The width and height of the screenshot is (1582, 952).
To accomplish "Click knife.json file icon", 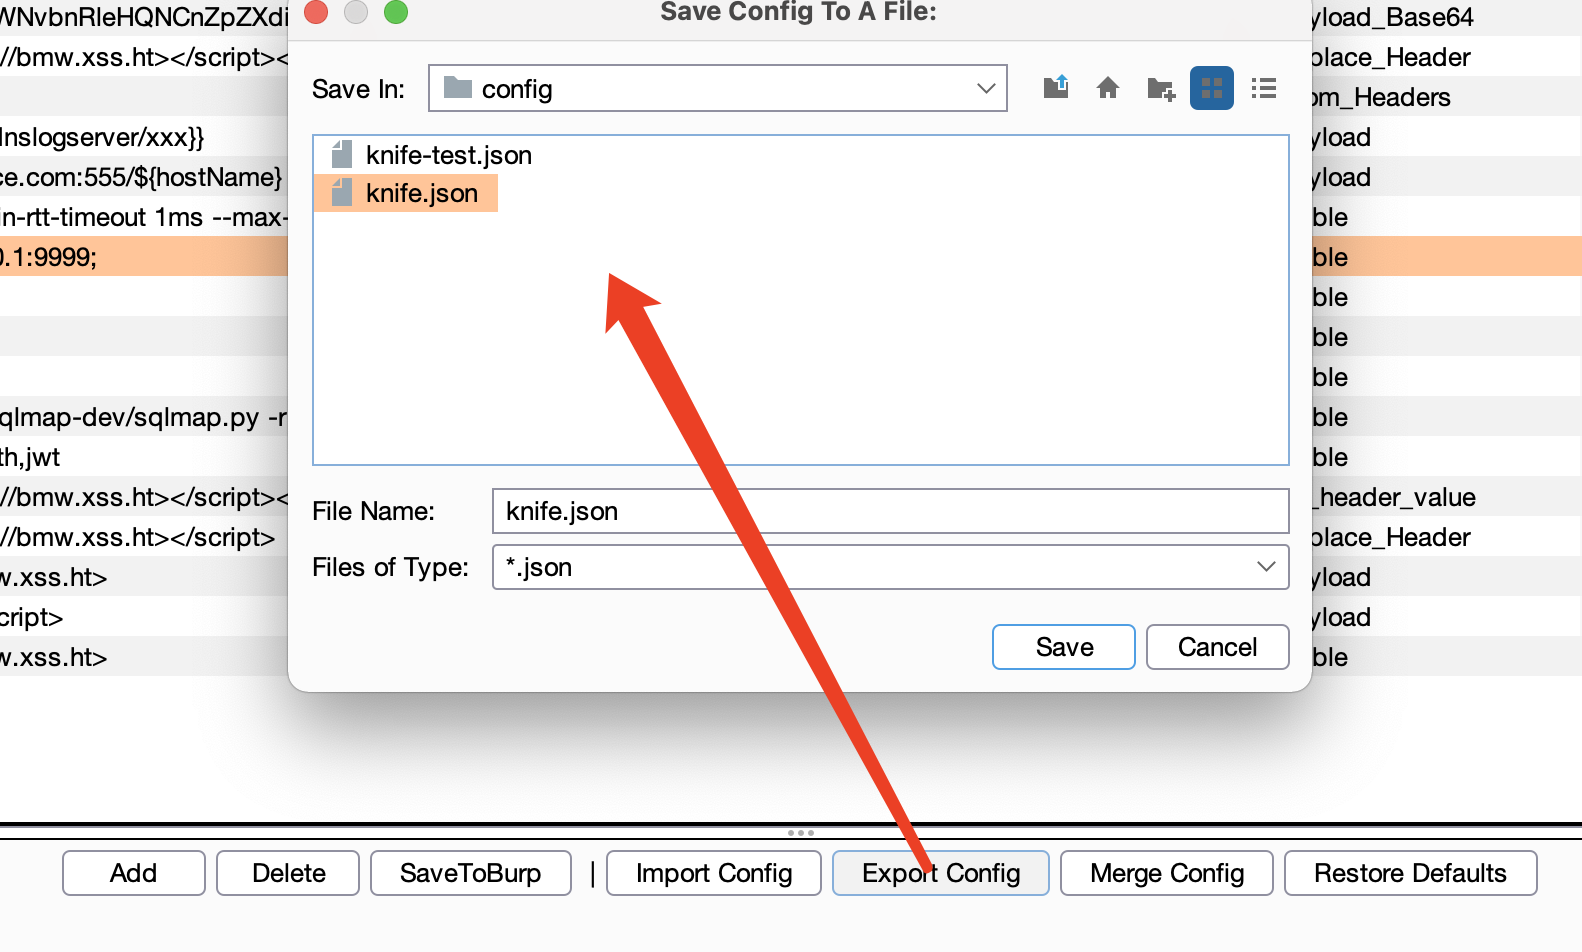I will pos(342,192).
